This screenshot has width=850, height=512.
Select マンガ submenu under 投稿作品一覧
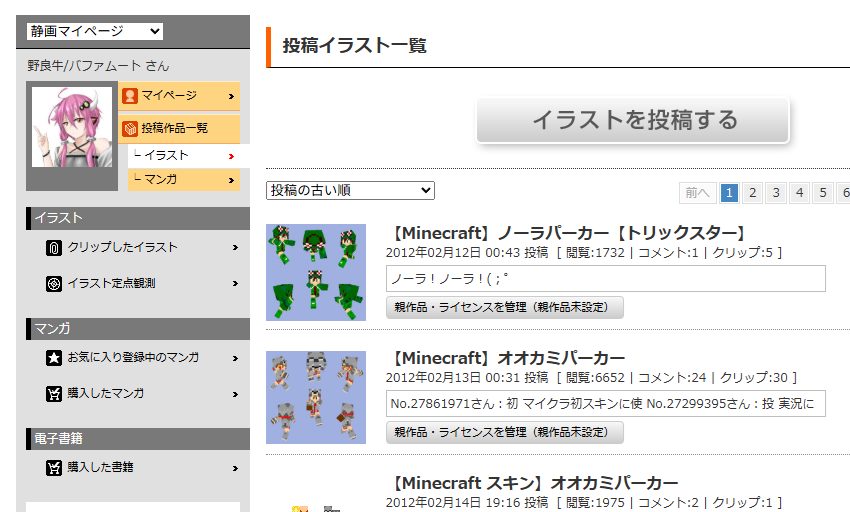(184, 180)
